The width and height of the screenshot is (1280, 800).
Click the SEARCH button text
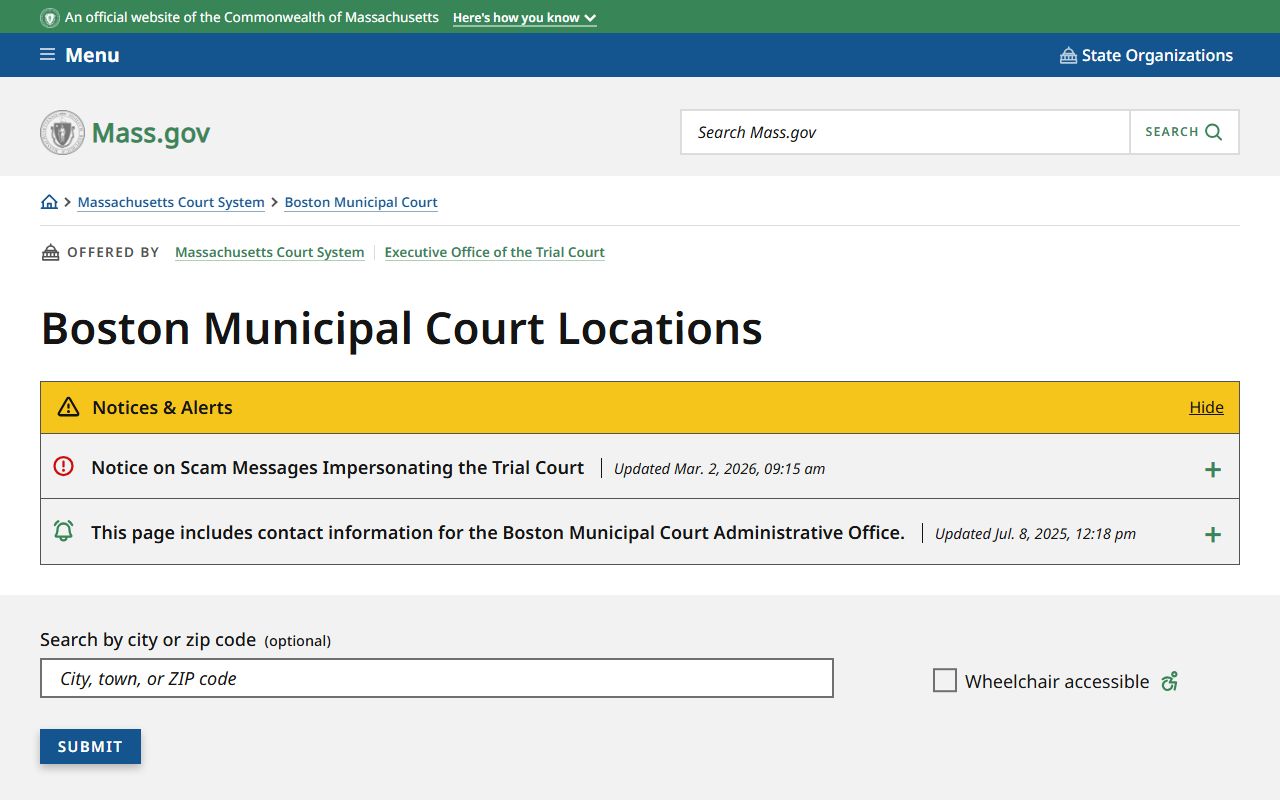click(1171, 132)
